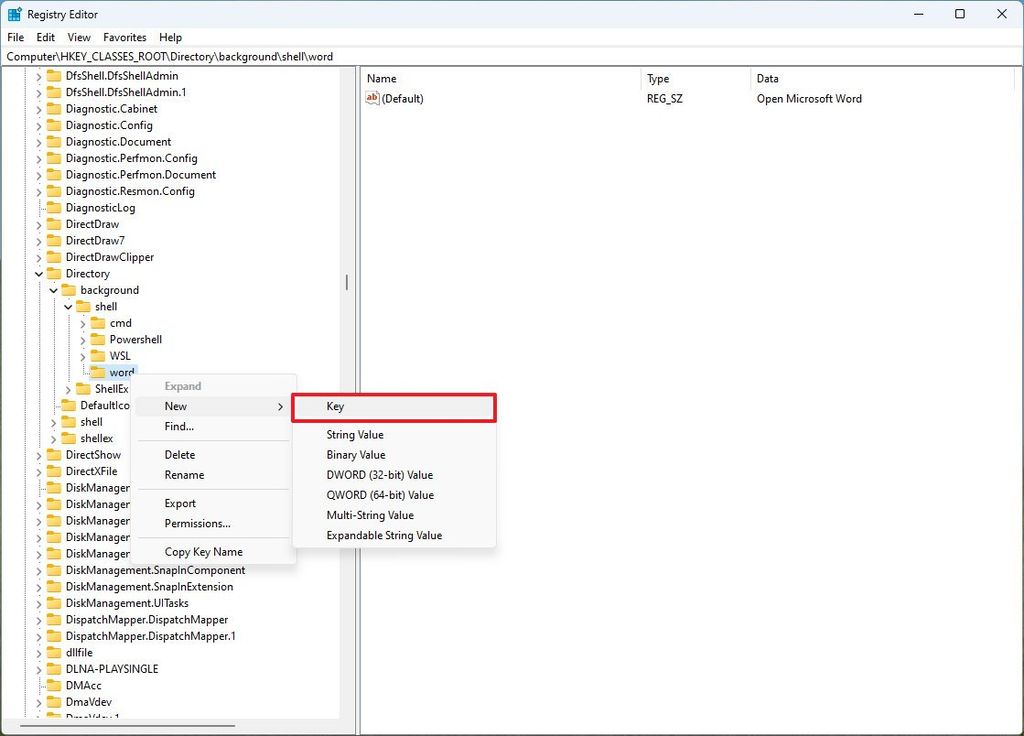Collapse the shell tree node
This screenshot has height=736, width=1024.
point(68,306)
